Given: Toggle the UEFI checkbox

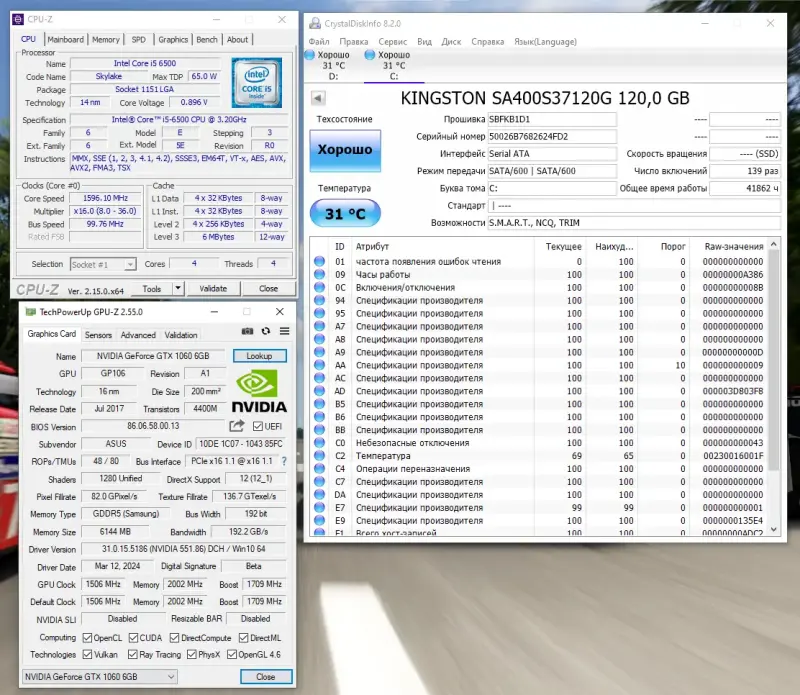Looking at the screenshot, I should tap(259, 427).
